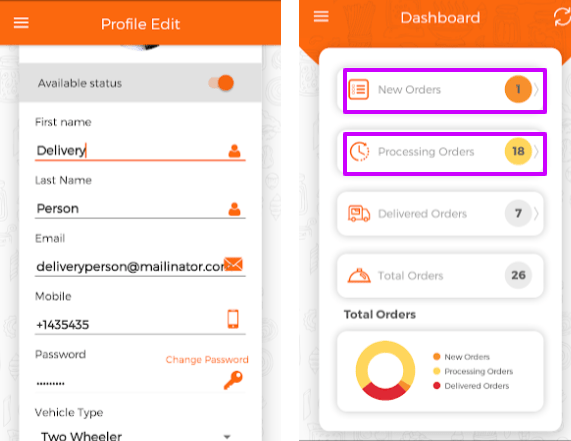Image resolution: width=571 pixels, height=441 pixels.
Task: Click the Profile Edit header title
Action: click(x=141, y=24)
